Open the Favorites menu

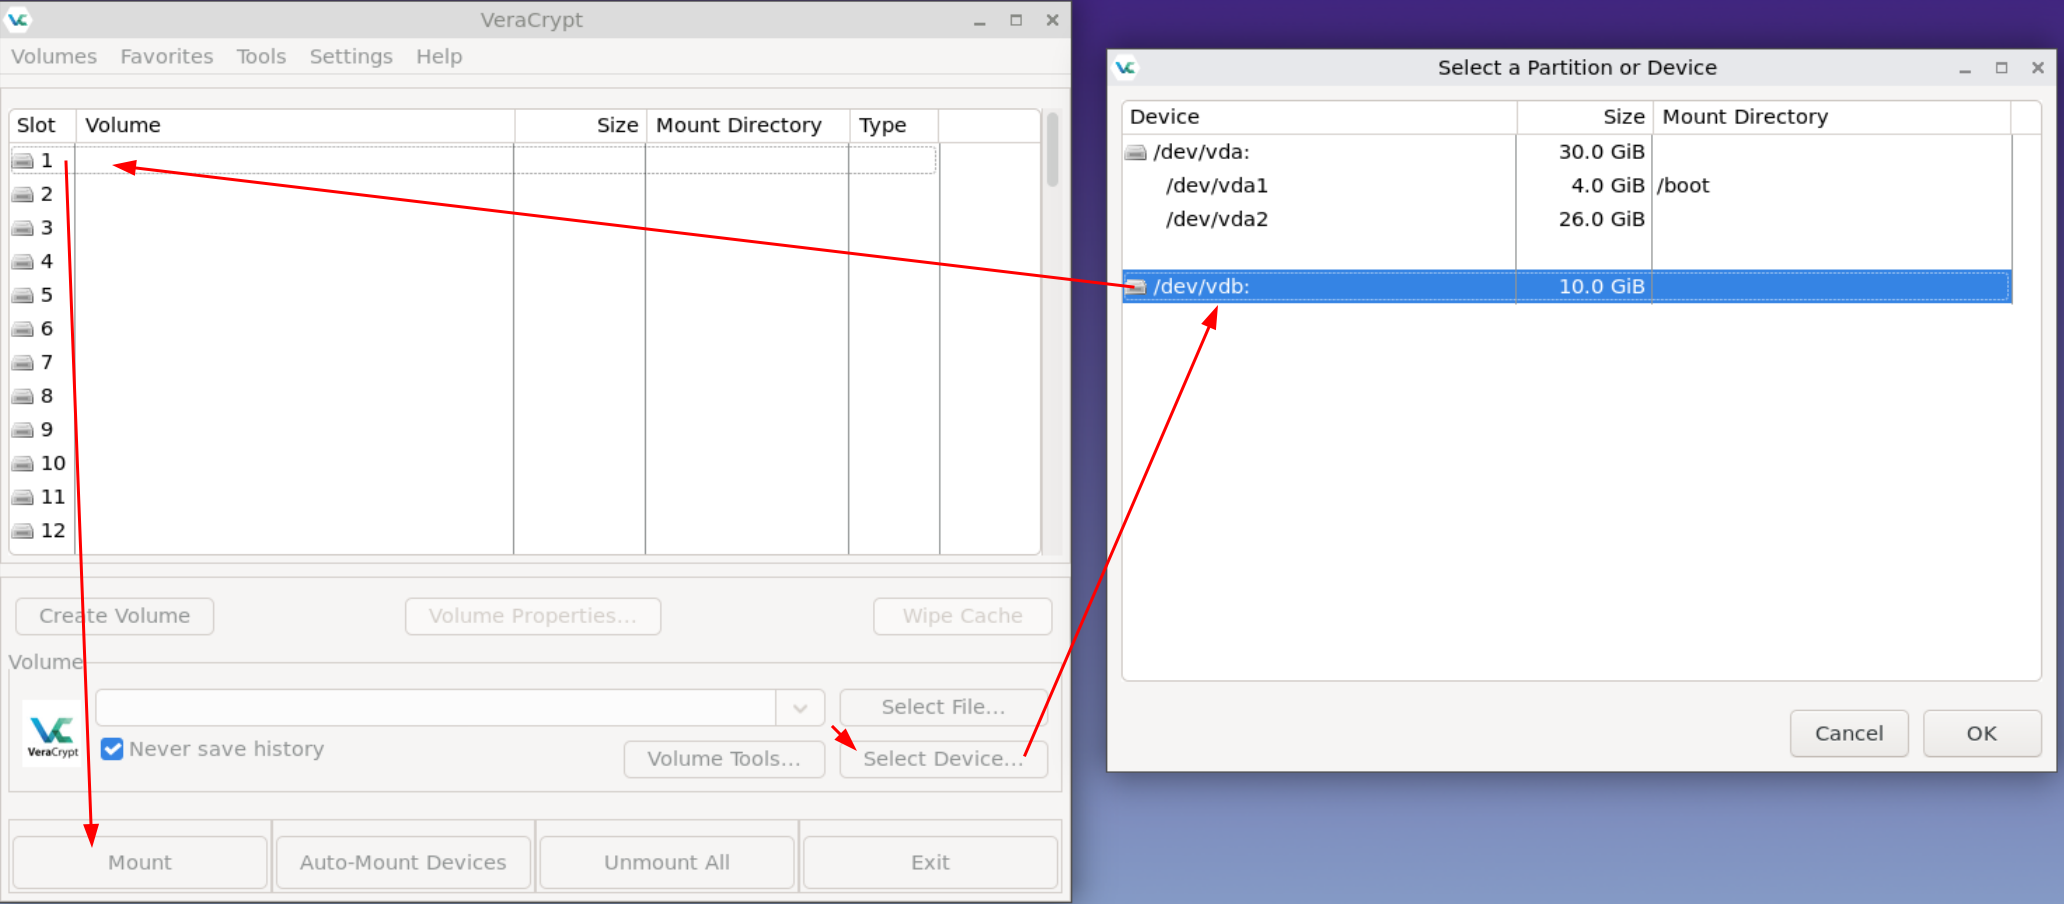[x=167, y=57]
